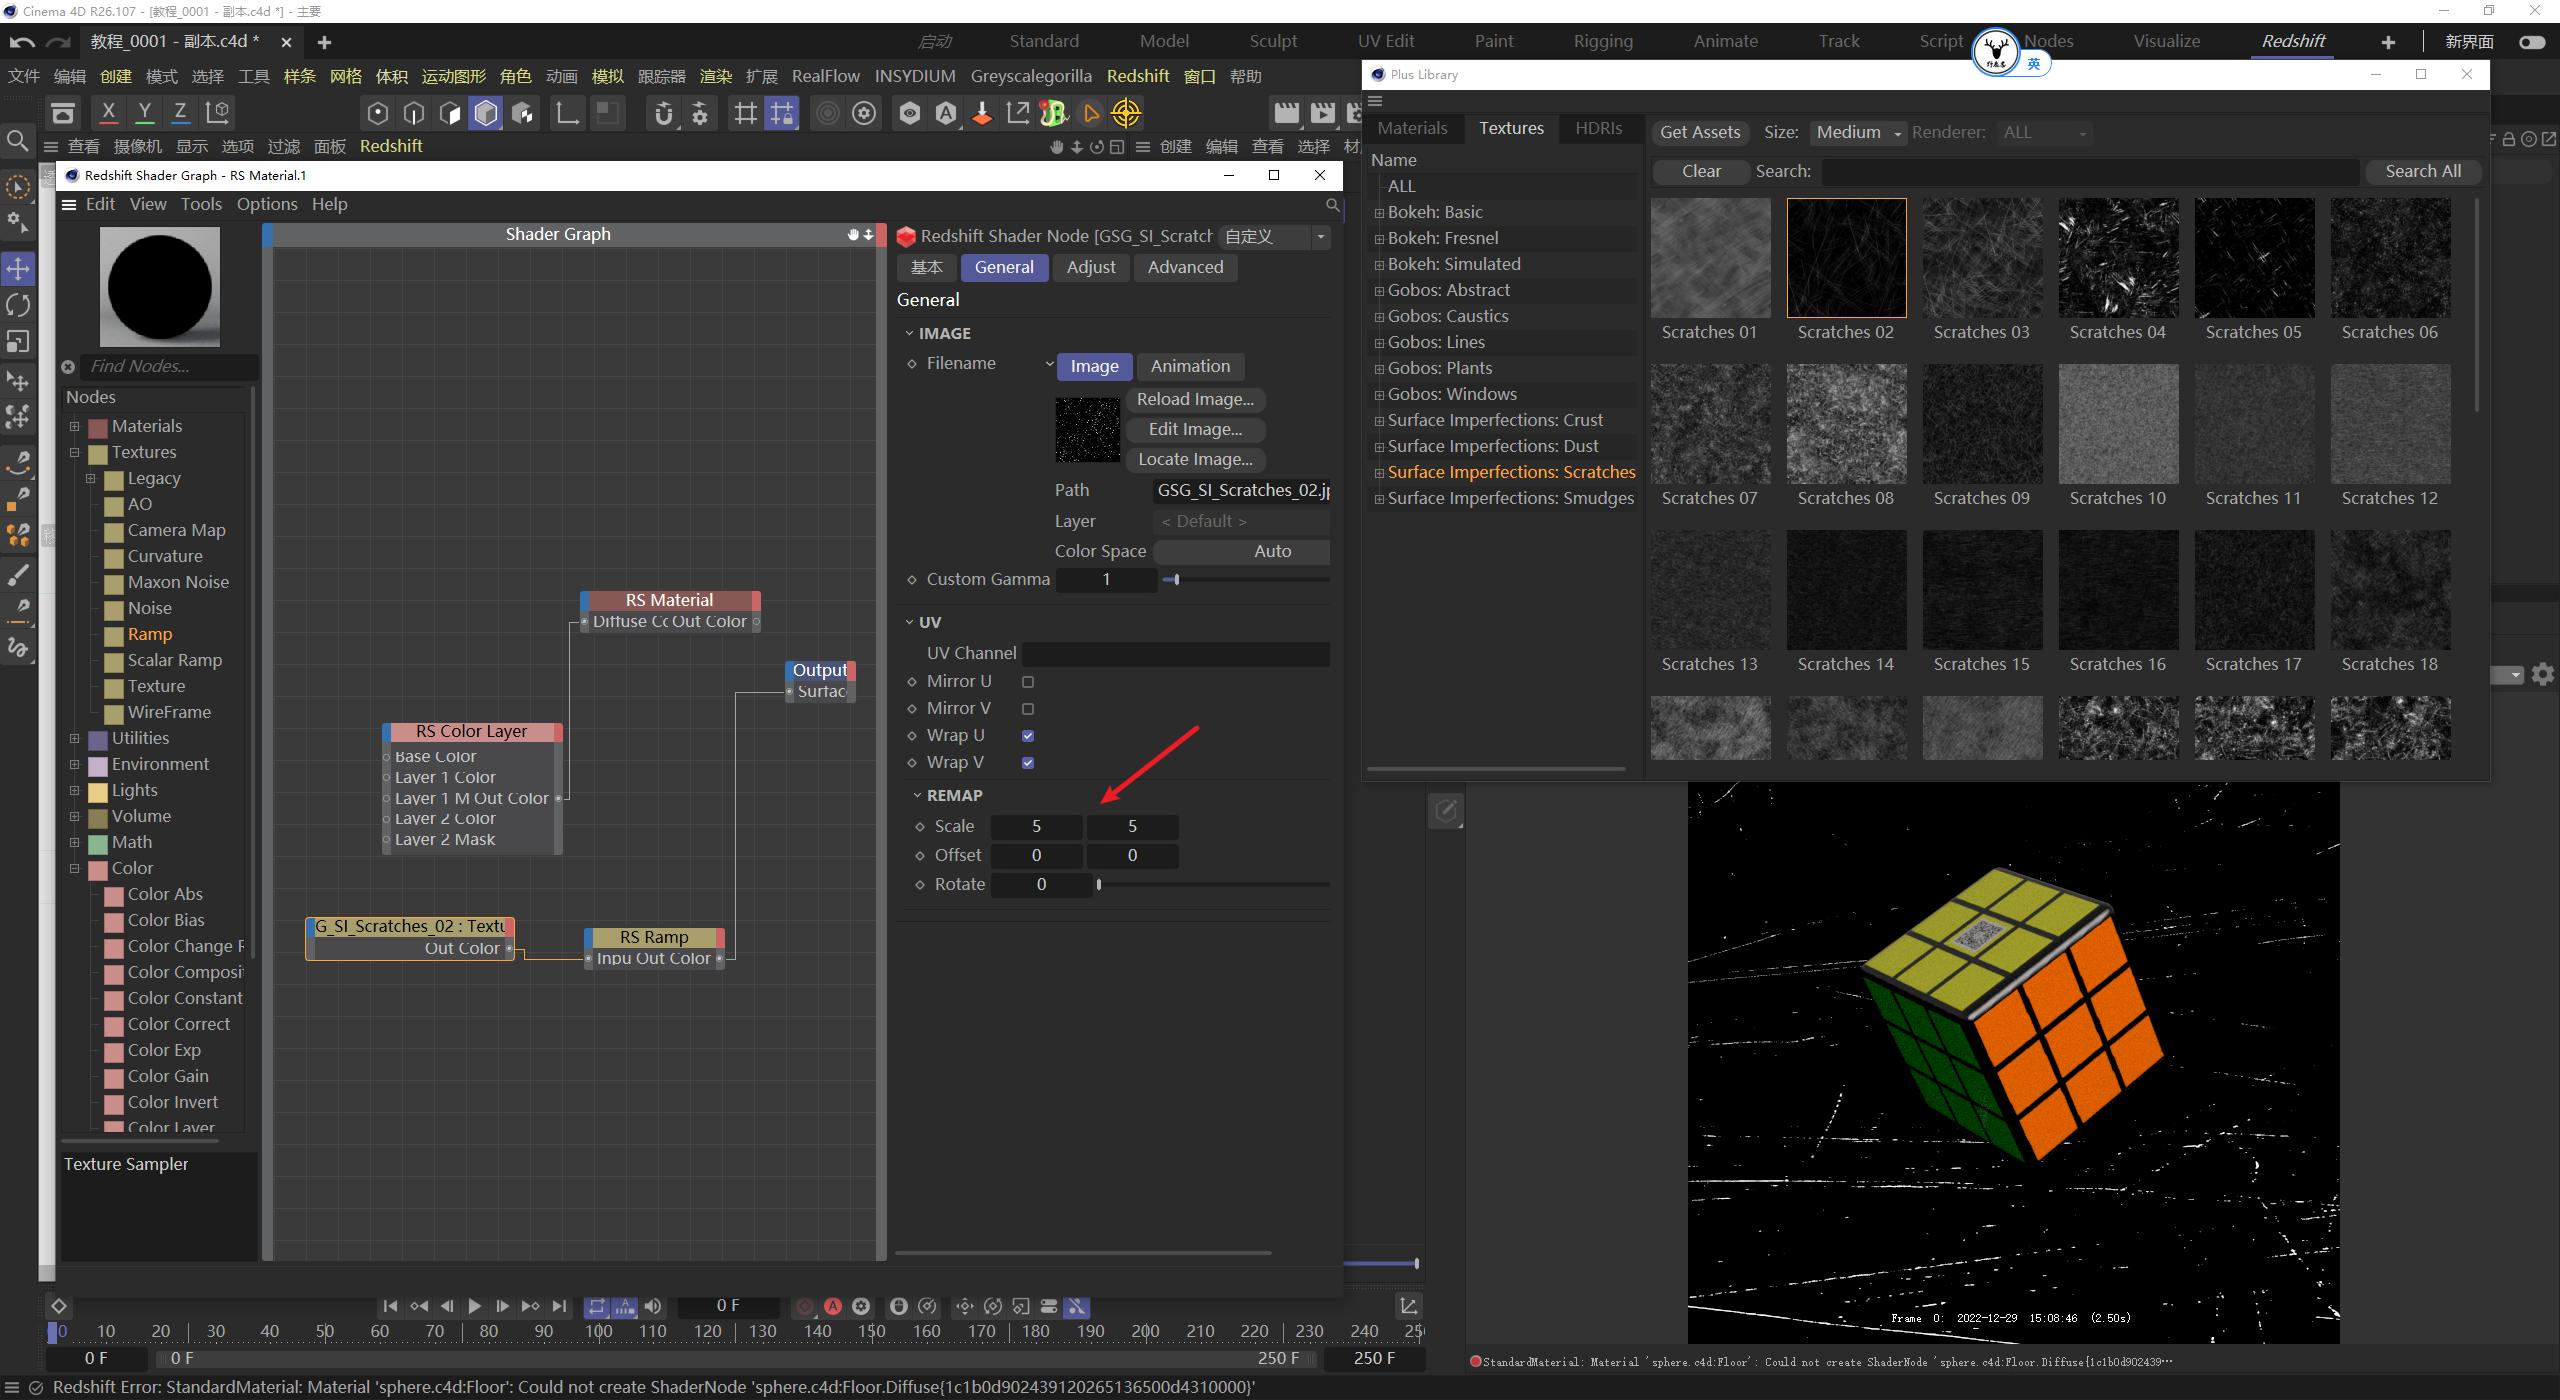Collapse the REMAP section

coord(917,795)
